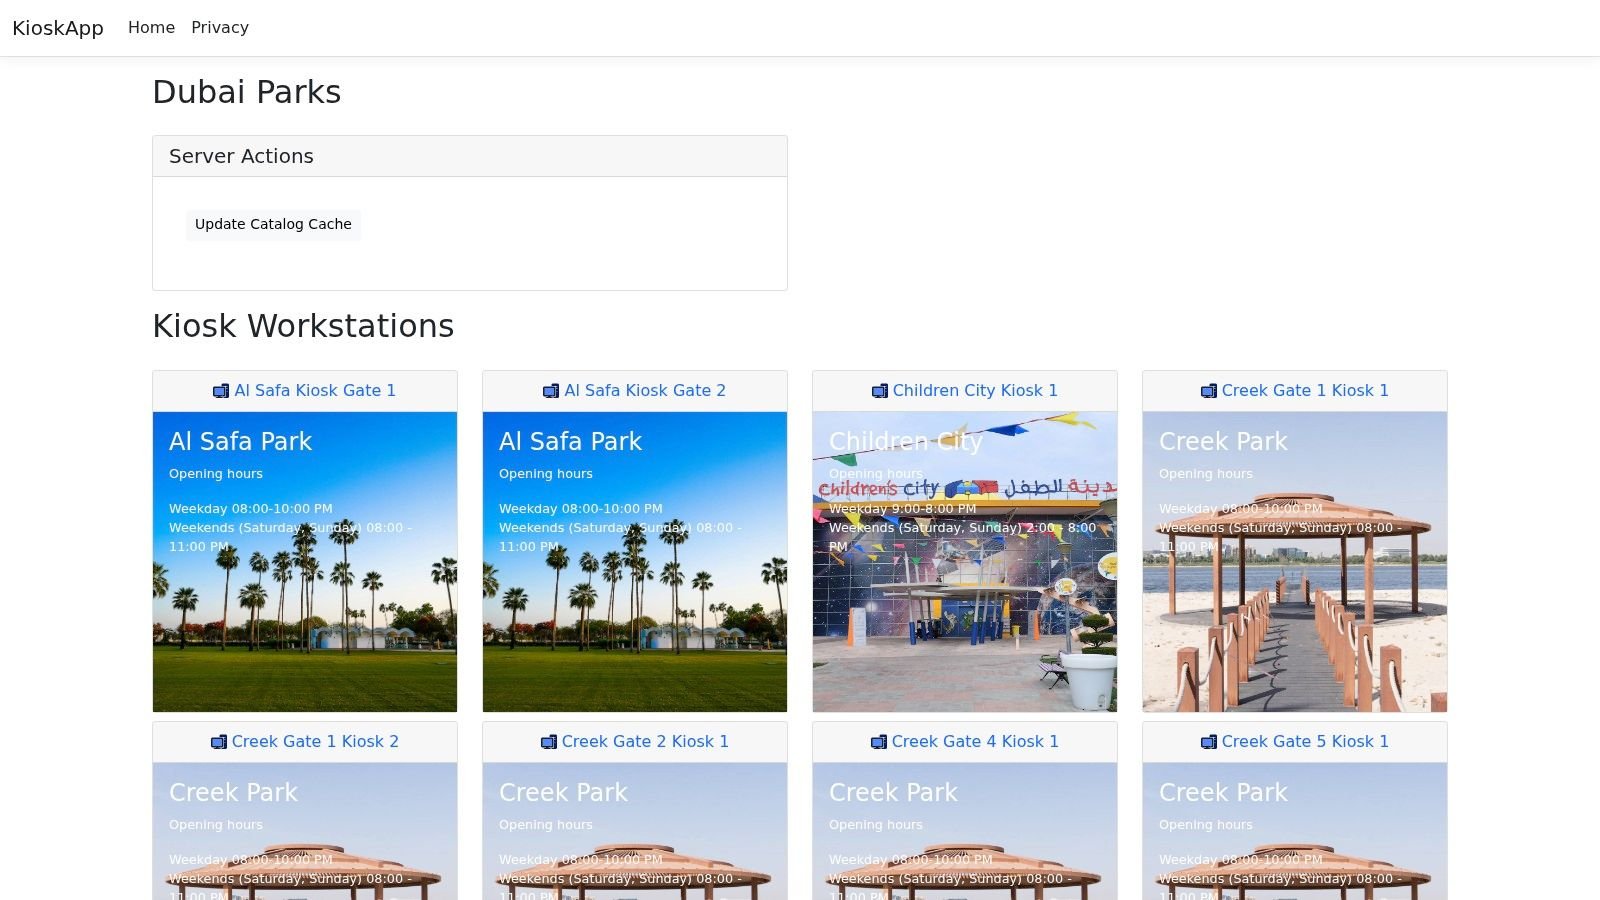Open Creek Gate 1 Kiosk 1 link
This screenshot has height=900, width=1600.
[x=1305, y=391]
